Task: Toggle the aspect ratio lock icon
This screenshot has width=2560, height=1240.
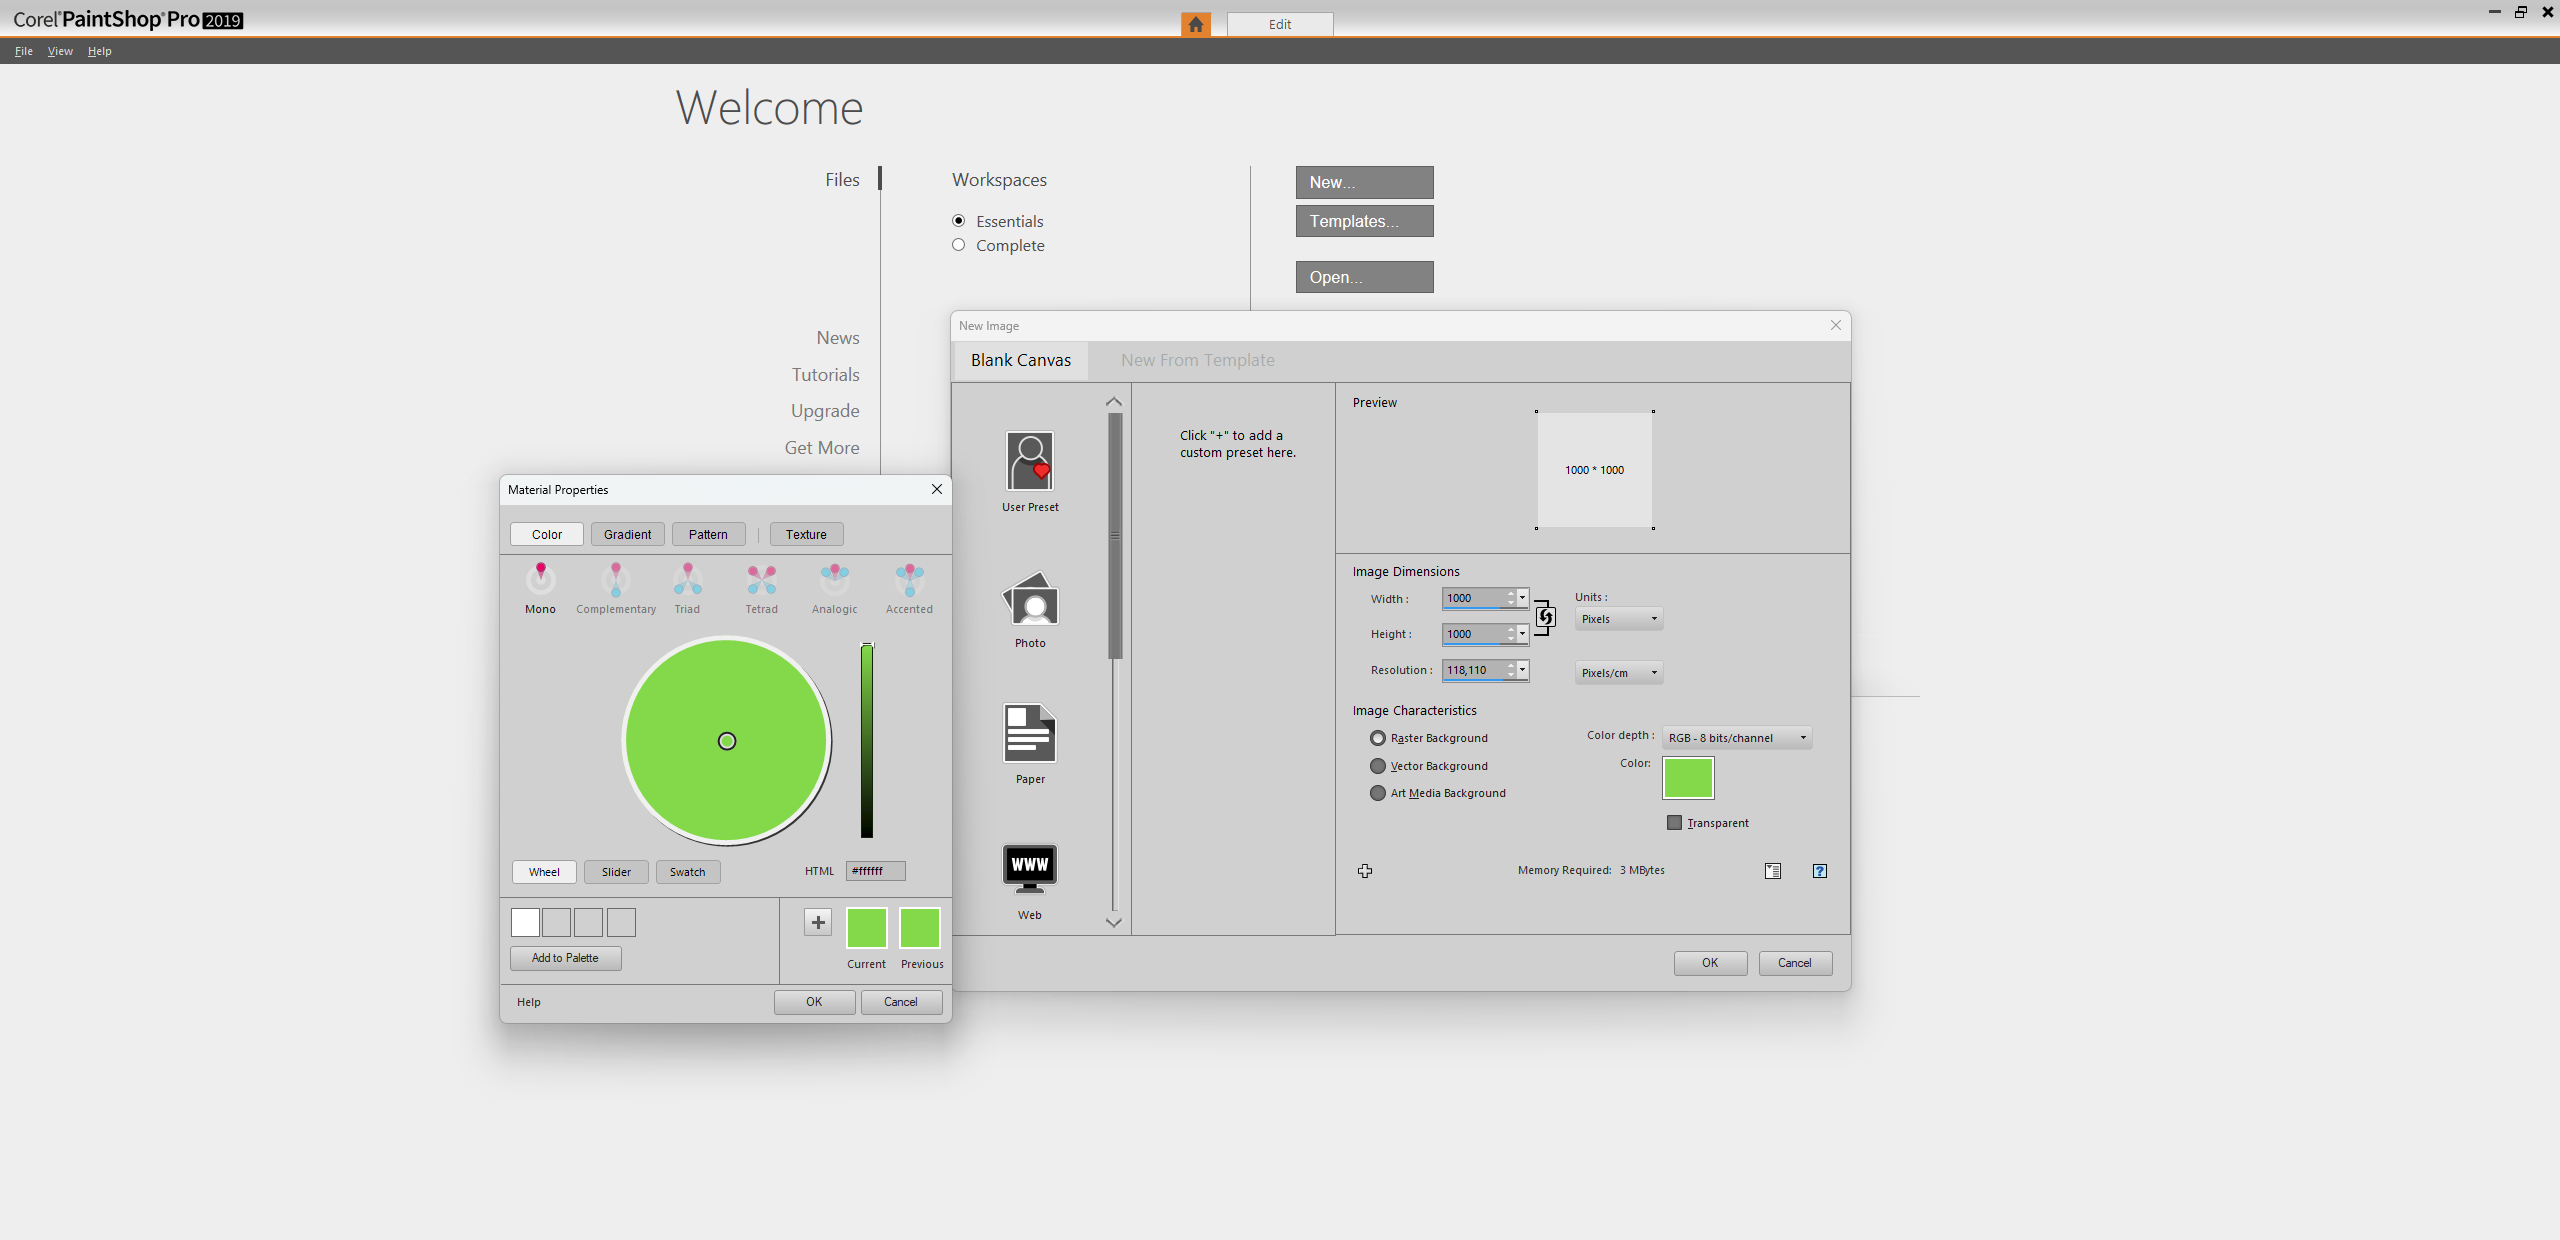Action: click(1545, 616)
